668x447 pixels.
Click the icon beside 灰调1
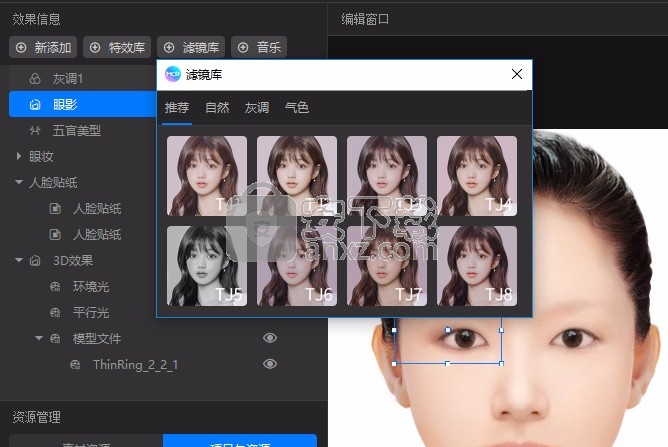(35, 78)
